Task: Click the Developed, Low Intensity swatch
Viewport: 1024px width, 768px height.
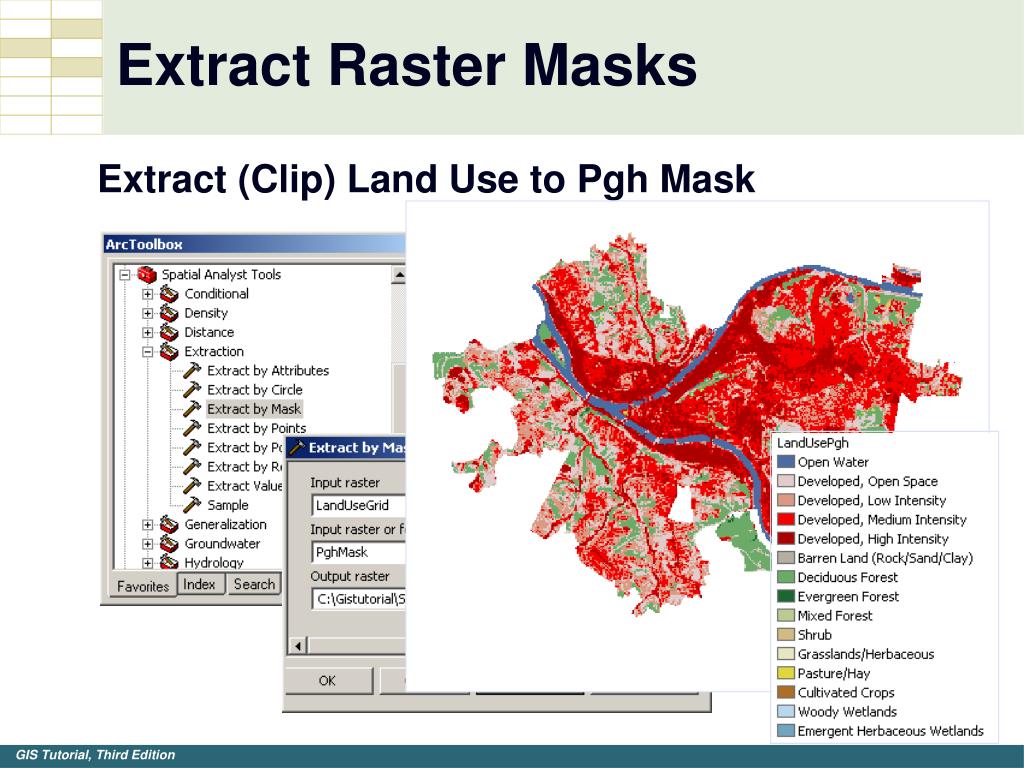Action: [x=786, y=500]
